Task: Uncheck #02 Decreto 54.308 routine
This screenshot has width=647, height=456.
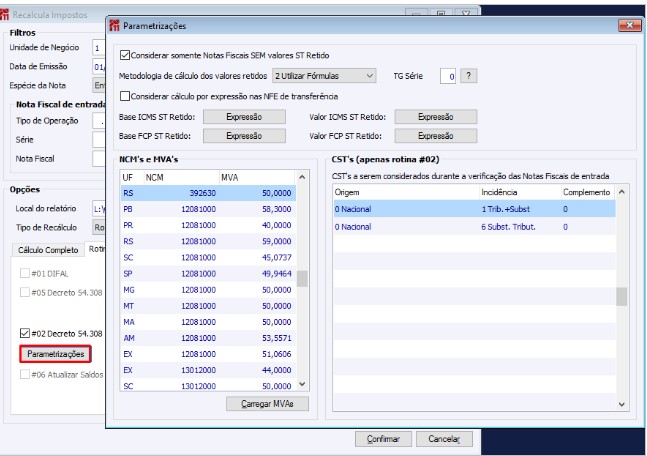Action: pyautogui.click(x=25, y=333)
